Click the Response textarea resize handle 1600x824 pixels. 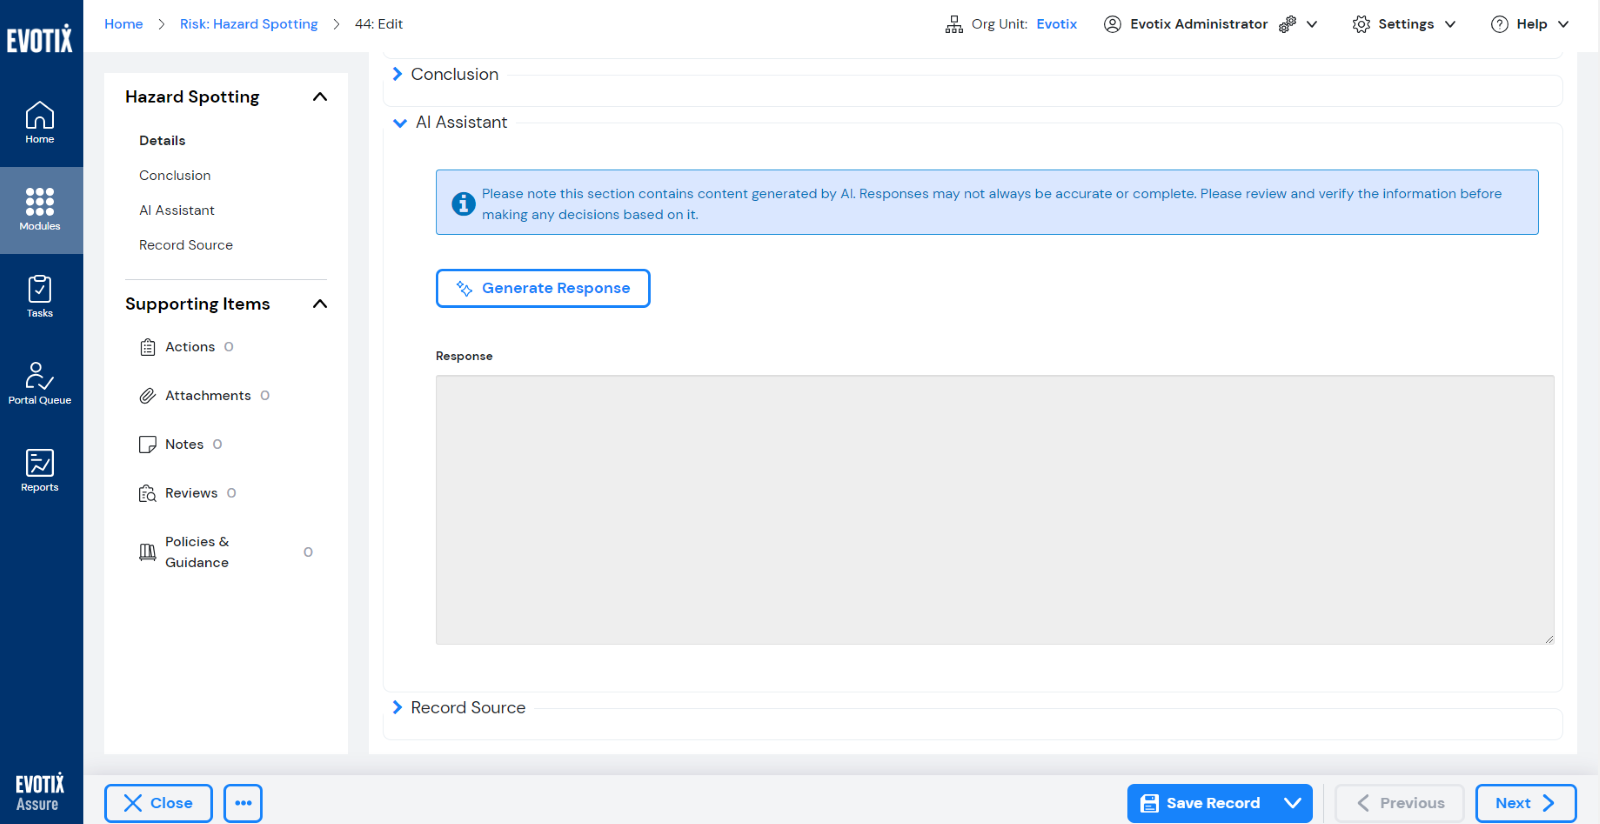click(x=1549, y=638)
